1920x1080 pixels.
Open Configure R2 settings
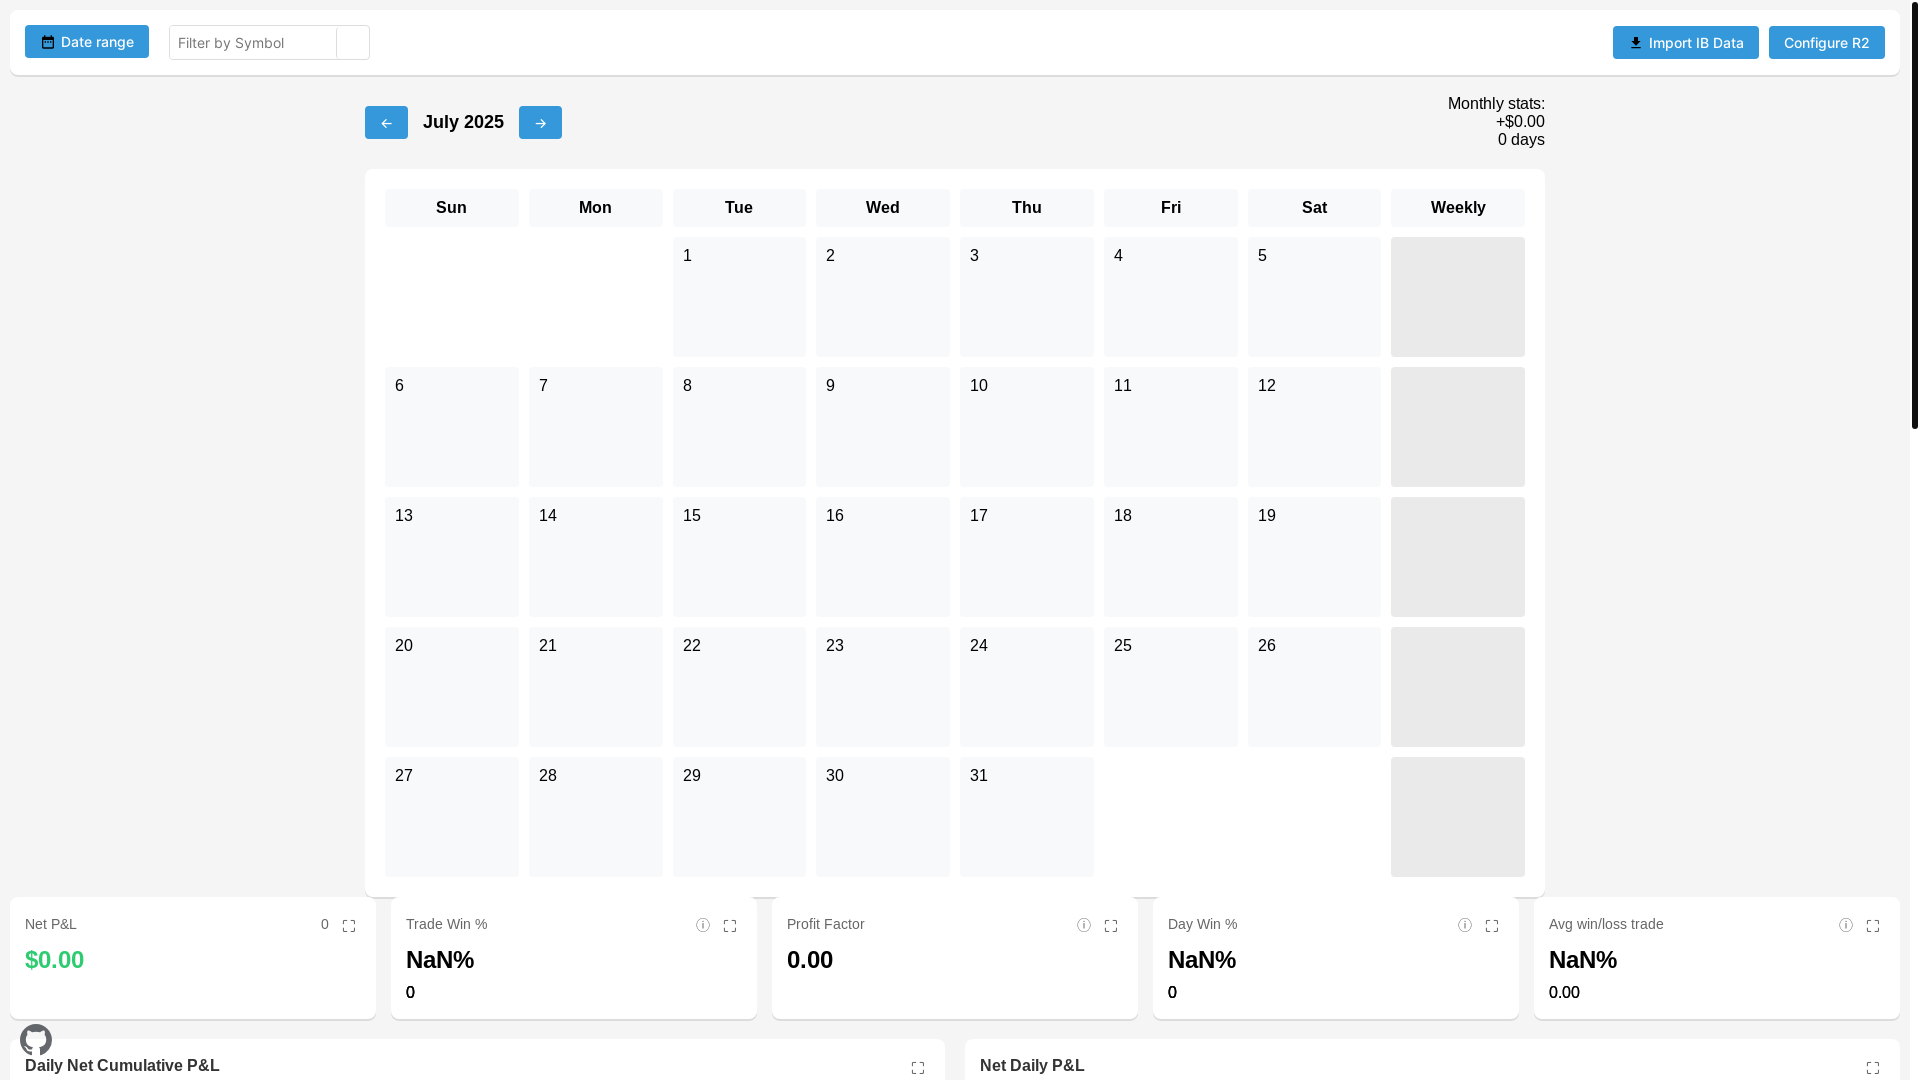(1826, 43)
